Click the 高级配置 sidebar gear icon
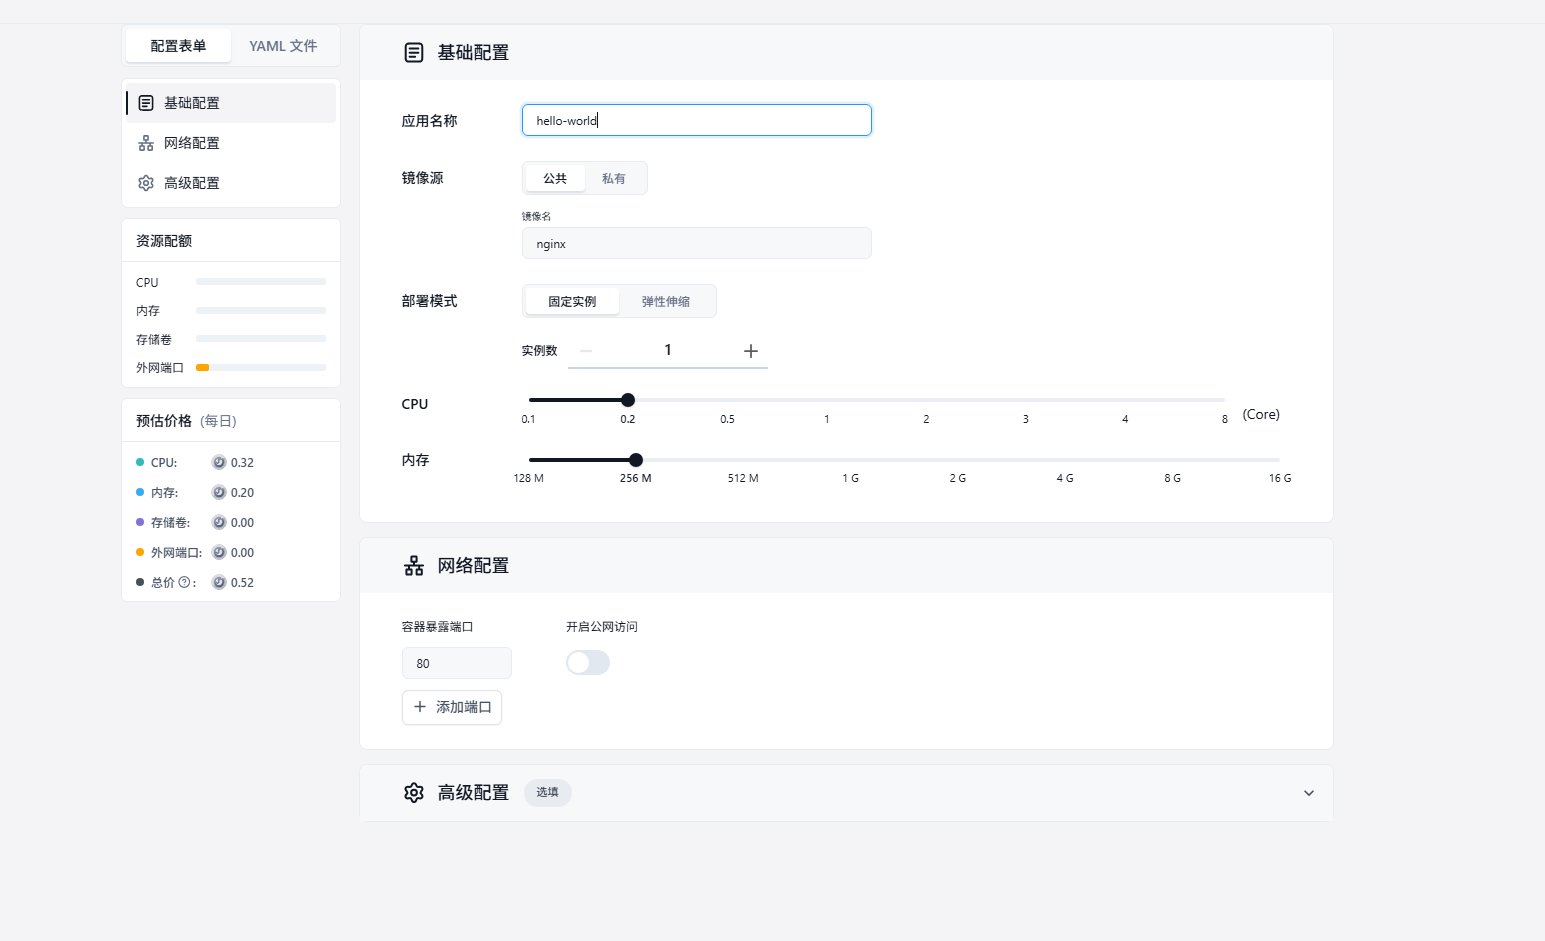Screen dimensions: 1545x941 [x=146, y=183]
